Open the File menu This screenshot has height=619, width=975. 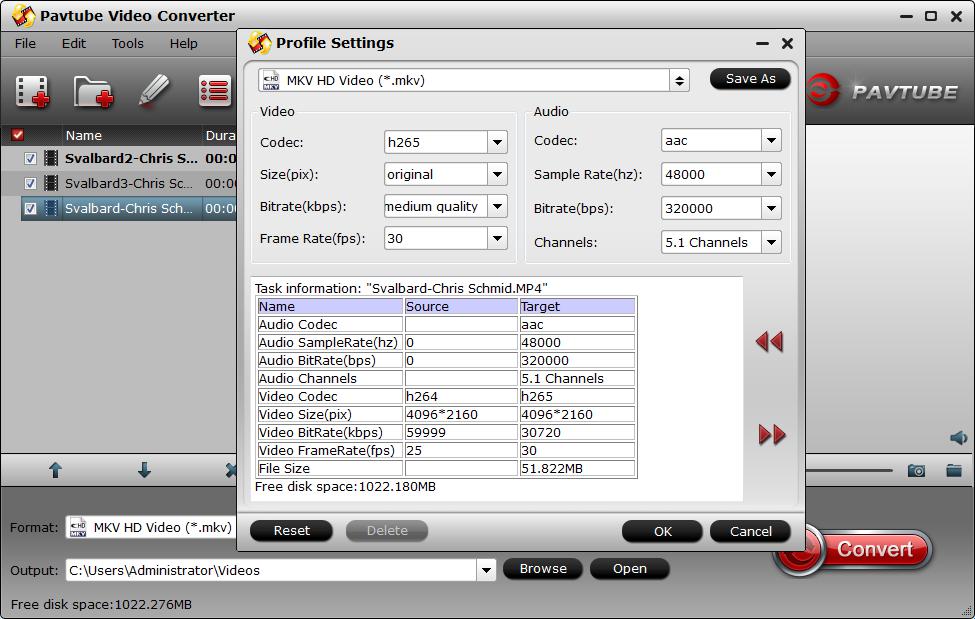[25, 44]
